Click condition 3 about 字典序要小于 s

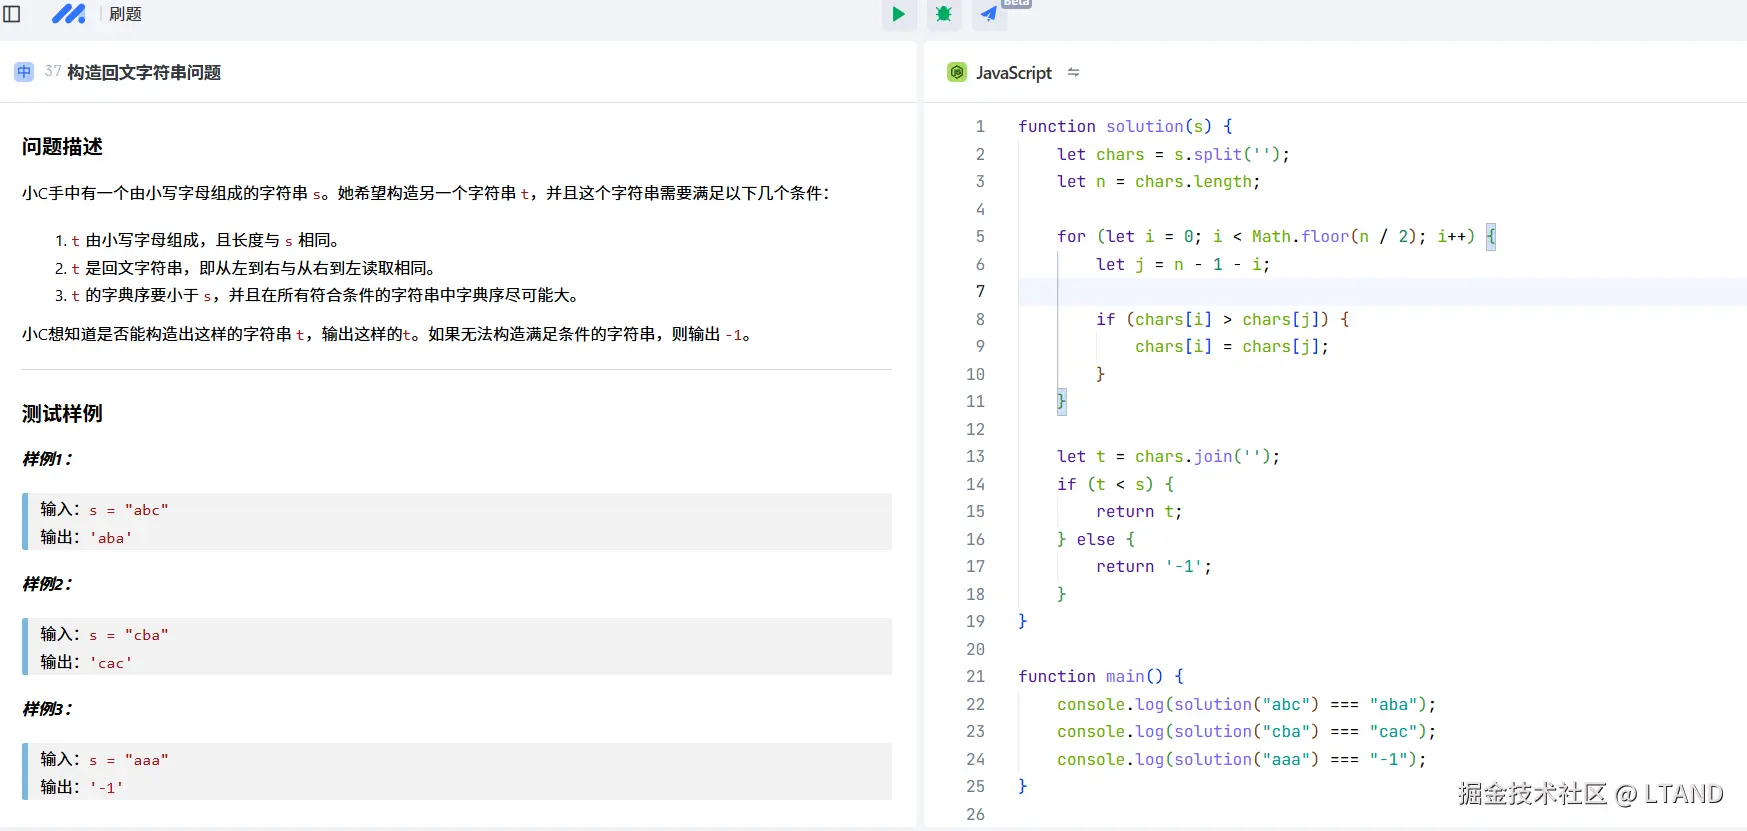[x=325, y=295]
